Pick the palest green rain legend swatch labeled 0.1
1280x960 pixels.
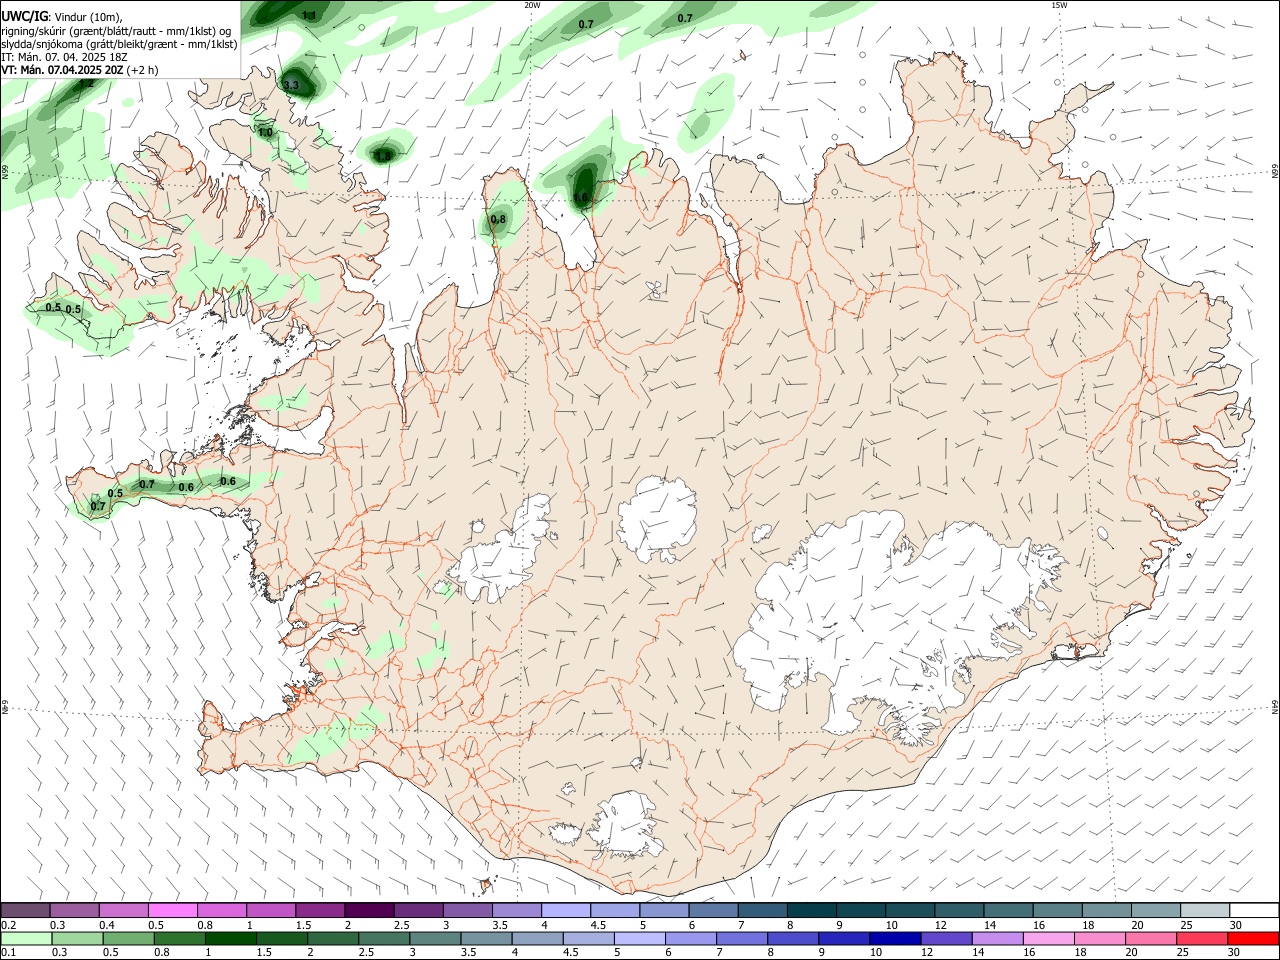pos(26,938)
